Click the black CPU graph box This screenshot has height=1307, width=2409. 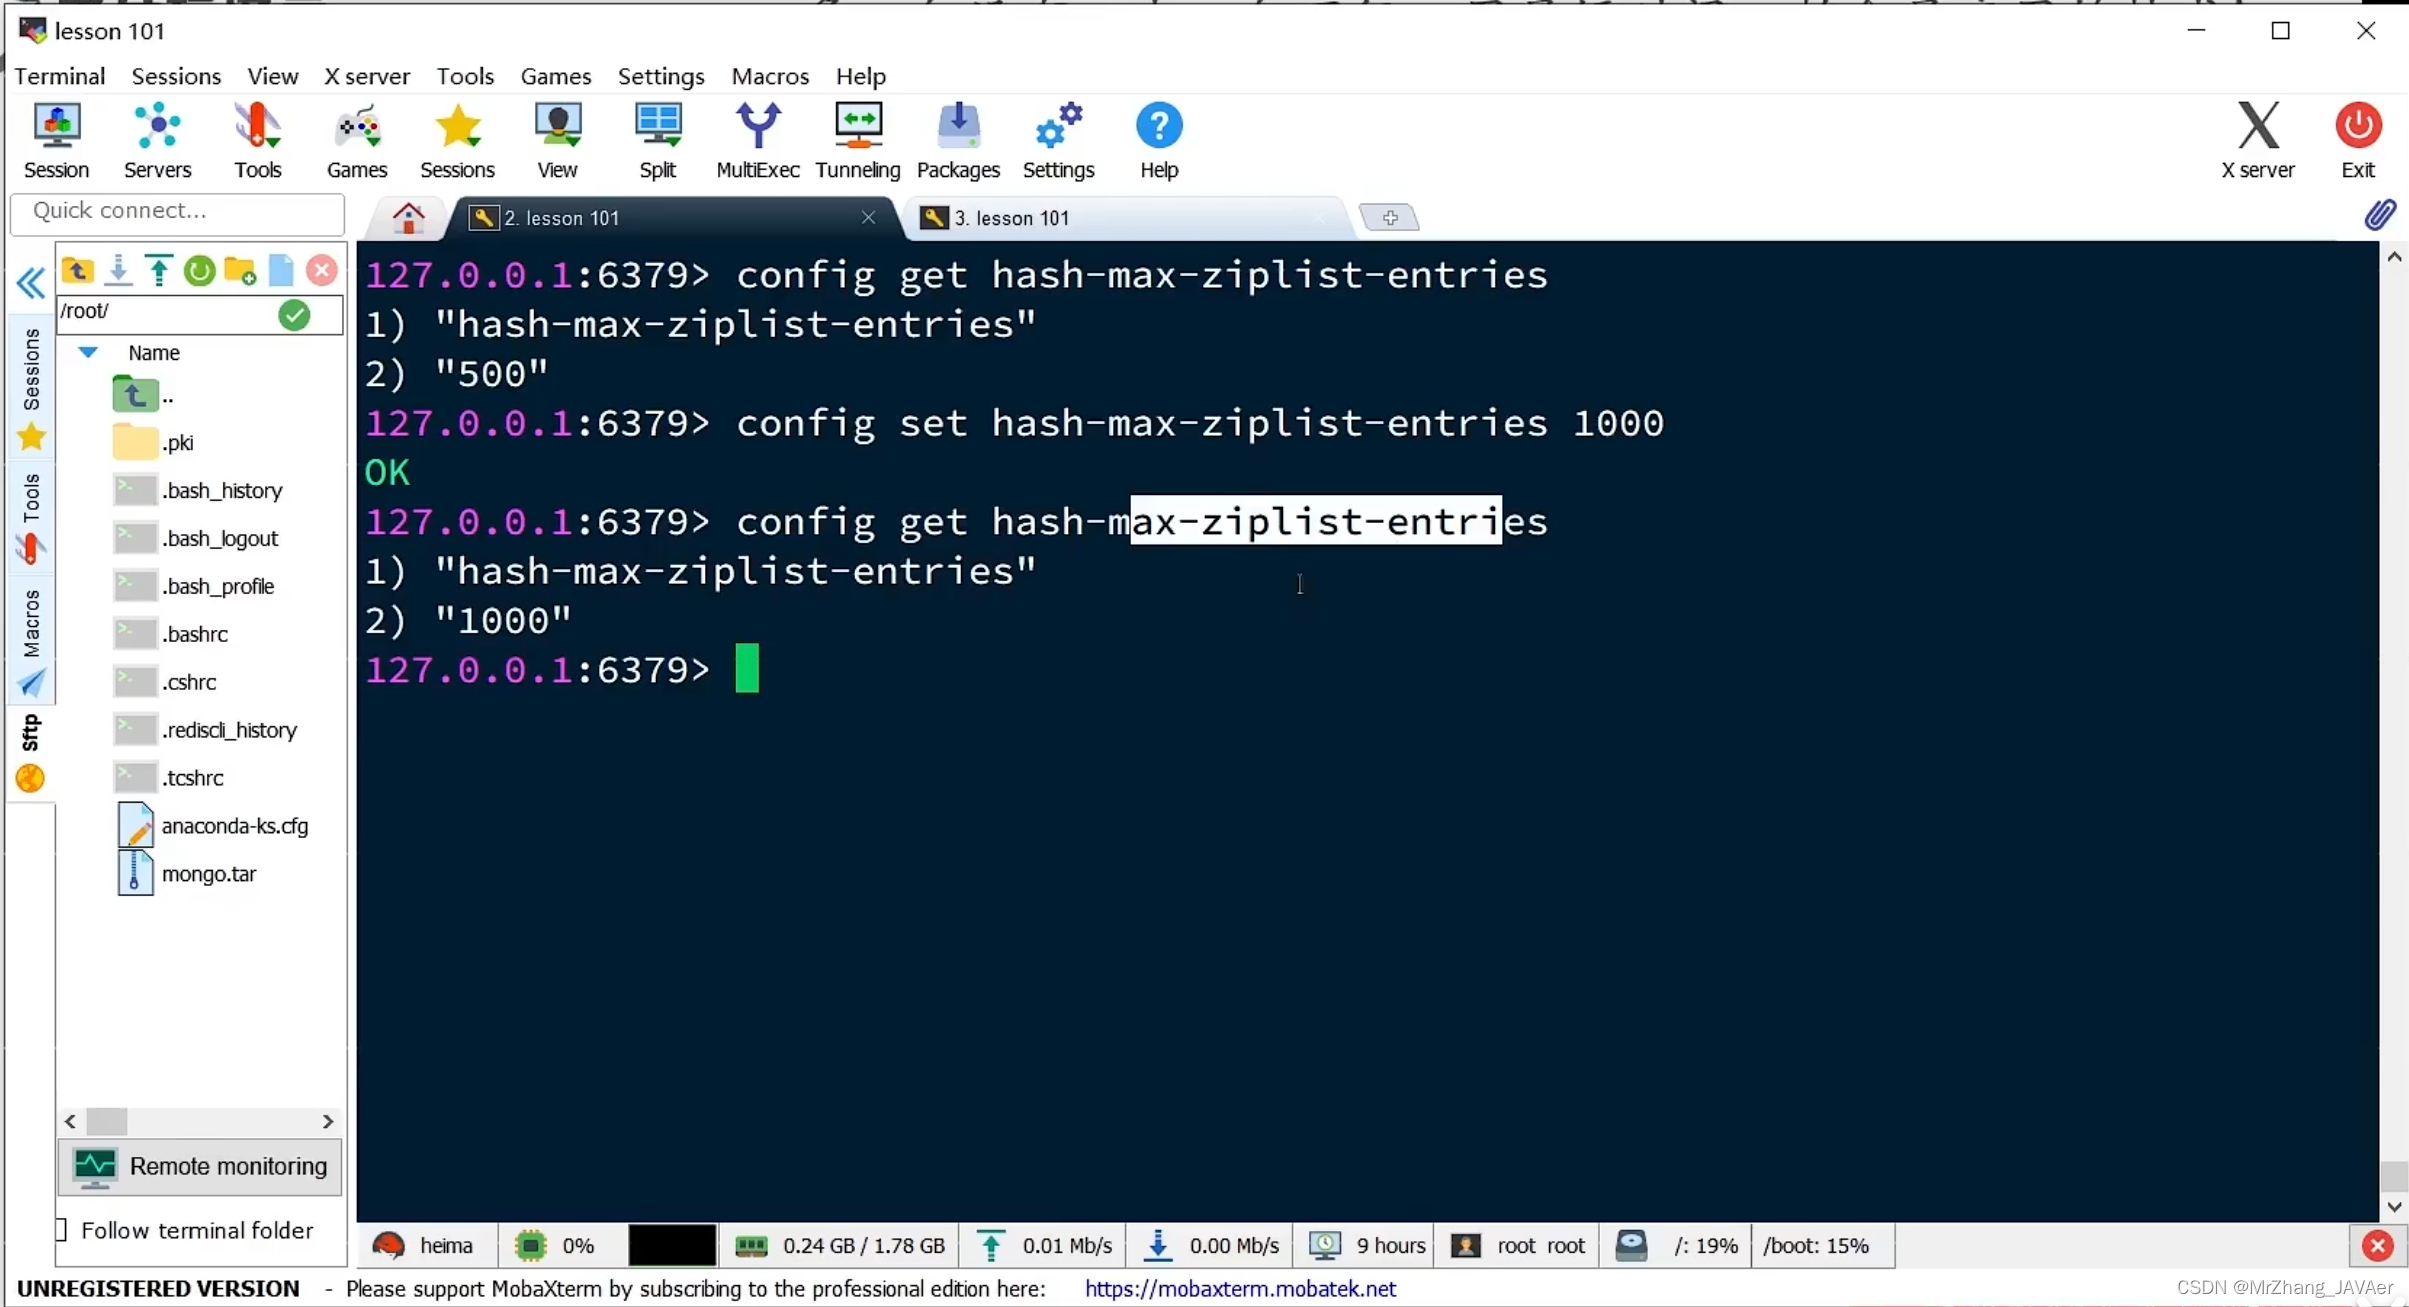671,1246
